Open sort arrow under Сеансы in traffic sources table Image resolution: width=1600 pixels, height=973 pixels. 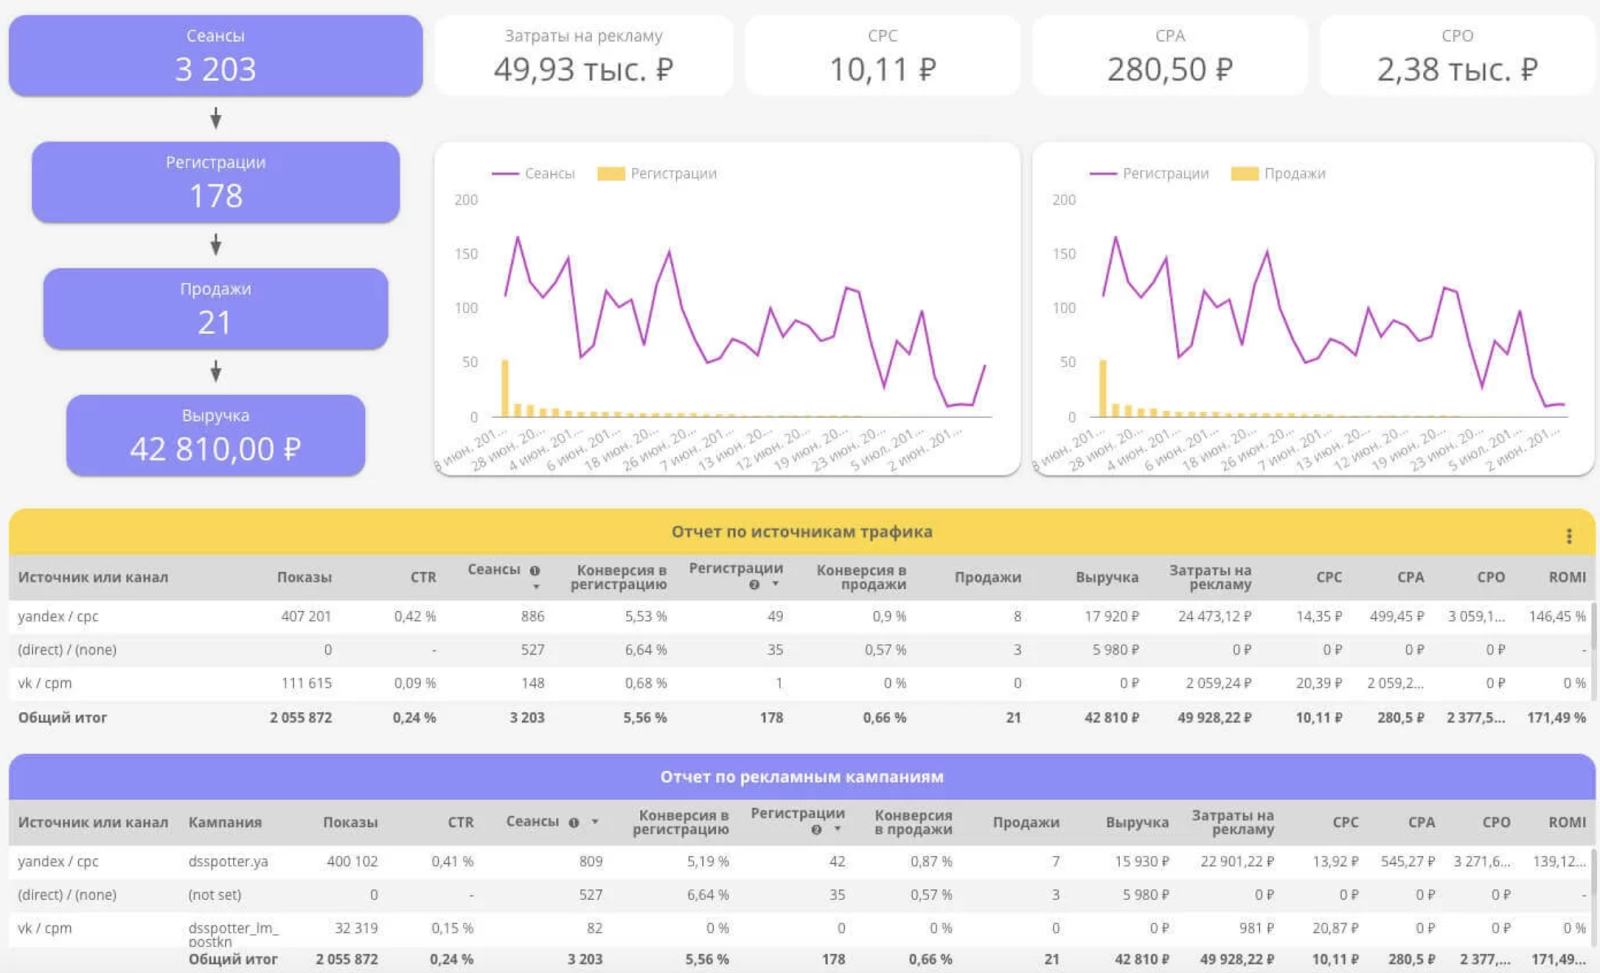(536, 587)
